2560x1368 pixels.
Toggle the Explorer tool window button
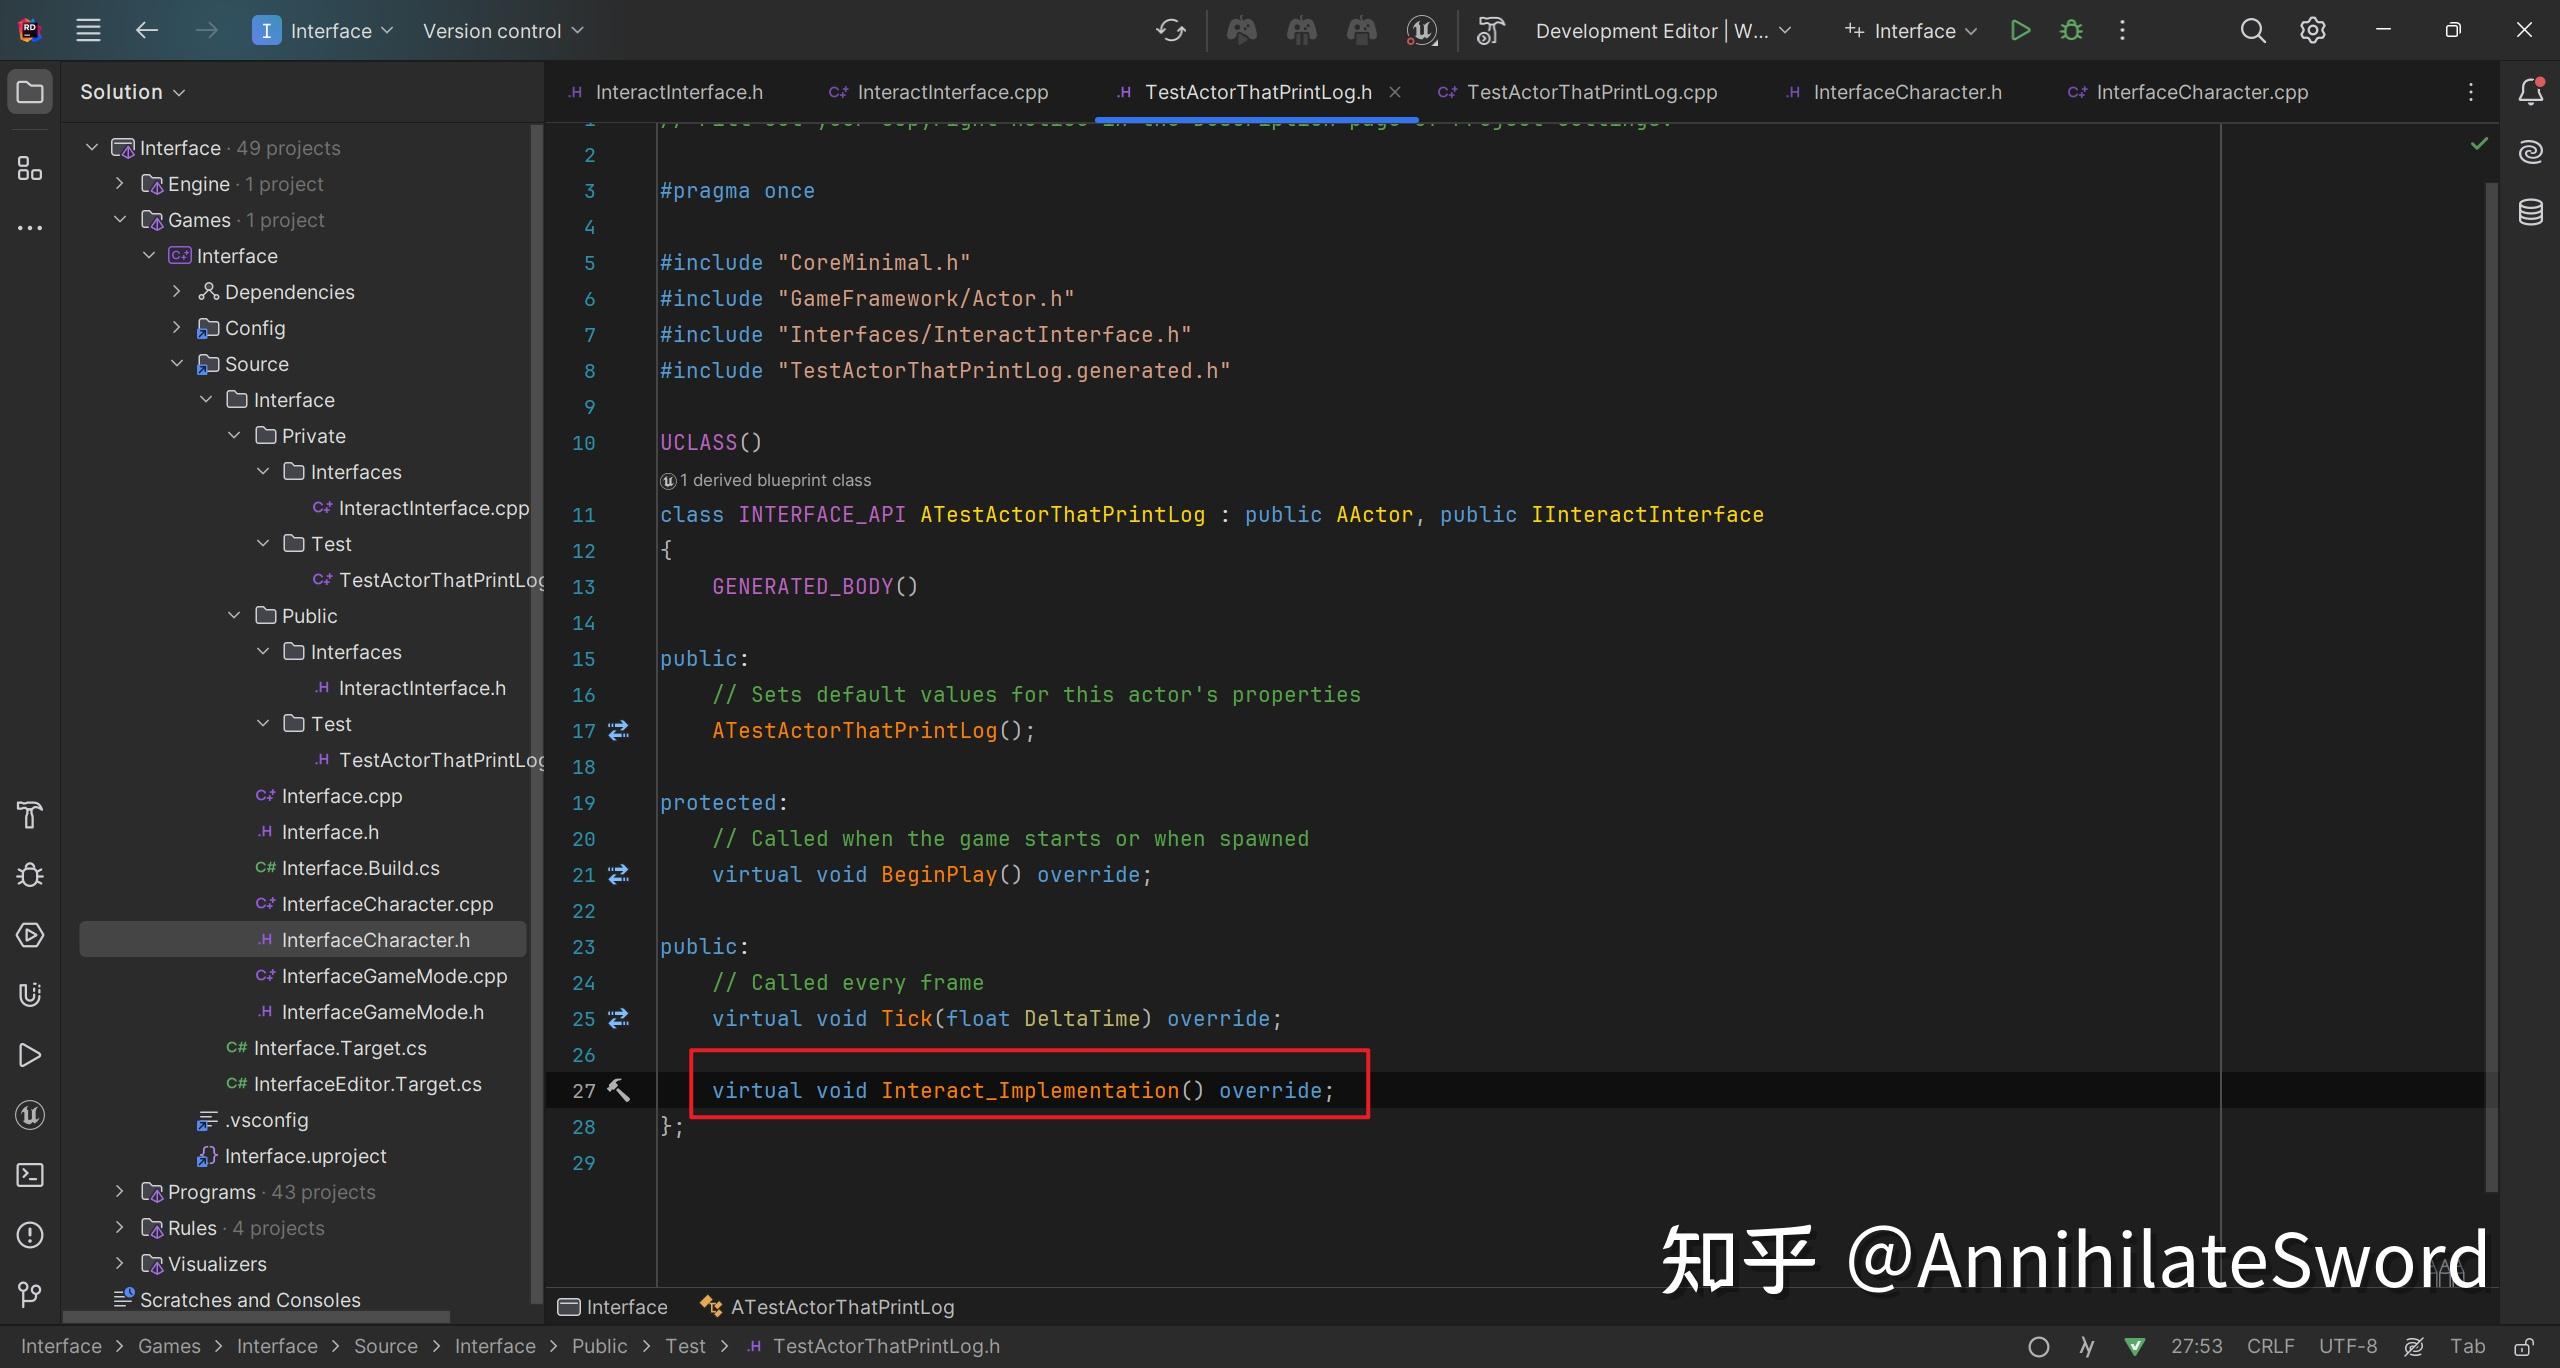pos(30,92)
